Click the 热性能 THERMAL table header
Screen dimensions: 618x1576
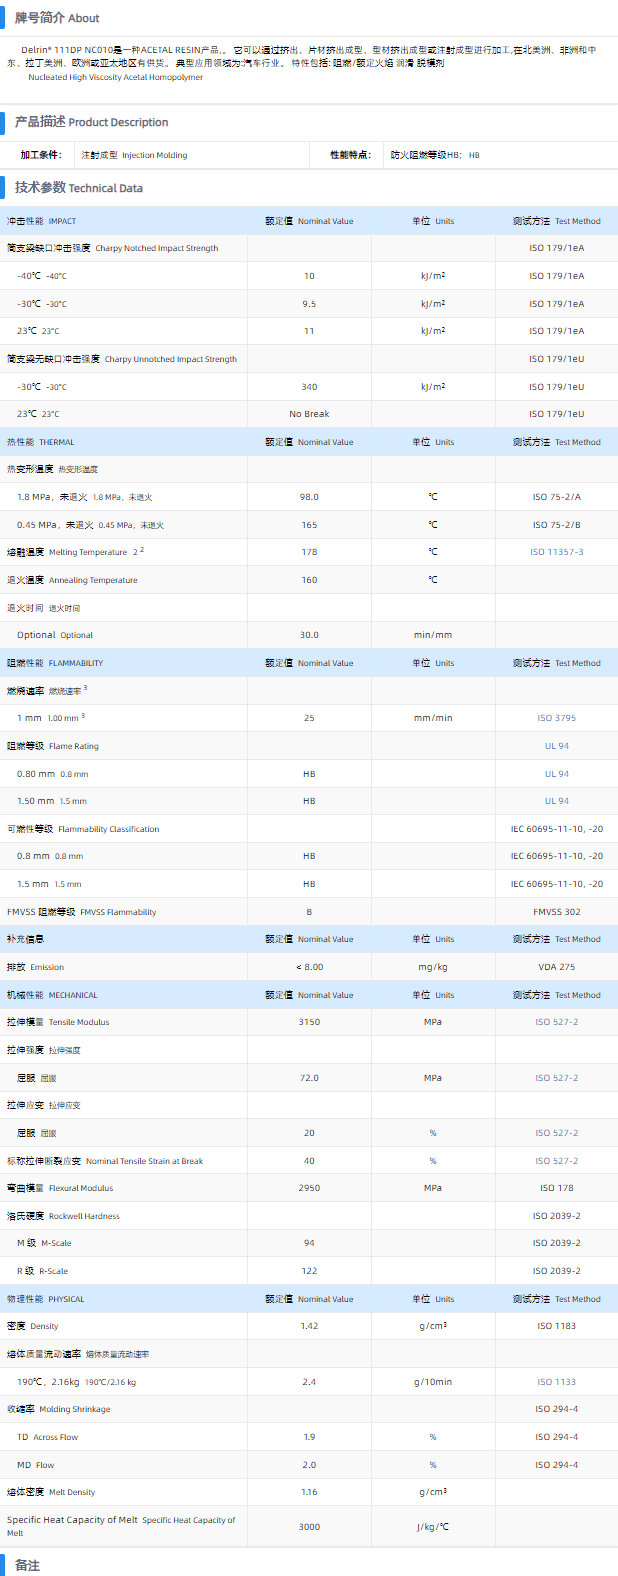point(41,442)
